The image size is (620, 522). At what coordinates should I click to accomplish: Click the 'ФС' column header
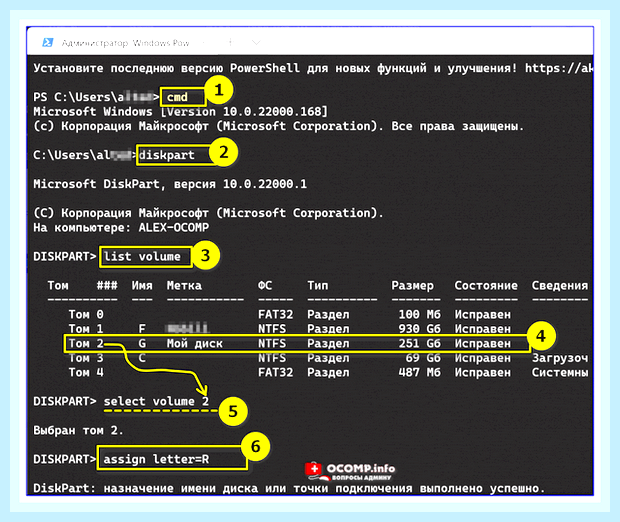(265, 286)
